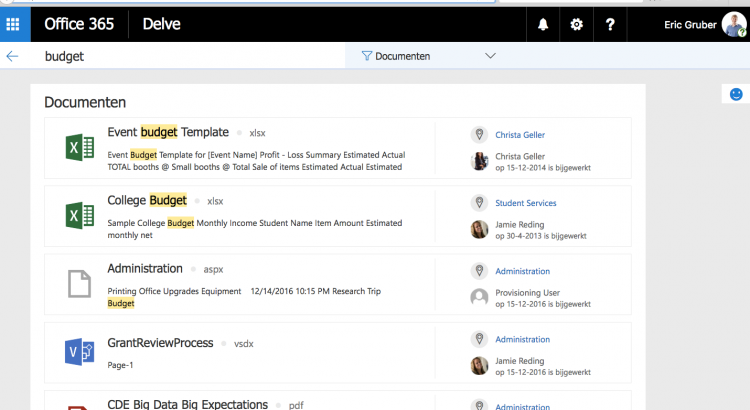Click Office 365 in the header

coord(79,24)
